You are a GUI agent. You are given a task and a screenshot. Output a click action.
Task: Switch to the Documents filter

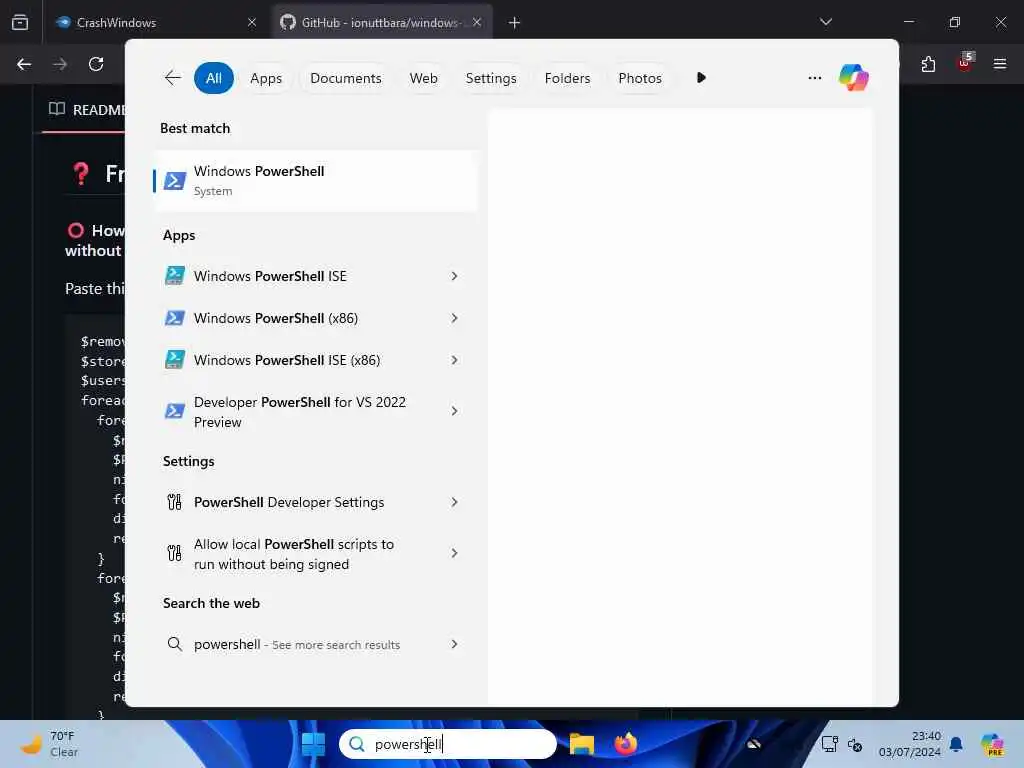tap(345, 78)
